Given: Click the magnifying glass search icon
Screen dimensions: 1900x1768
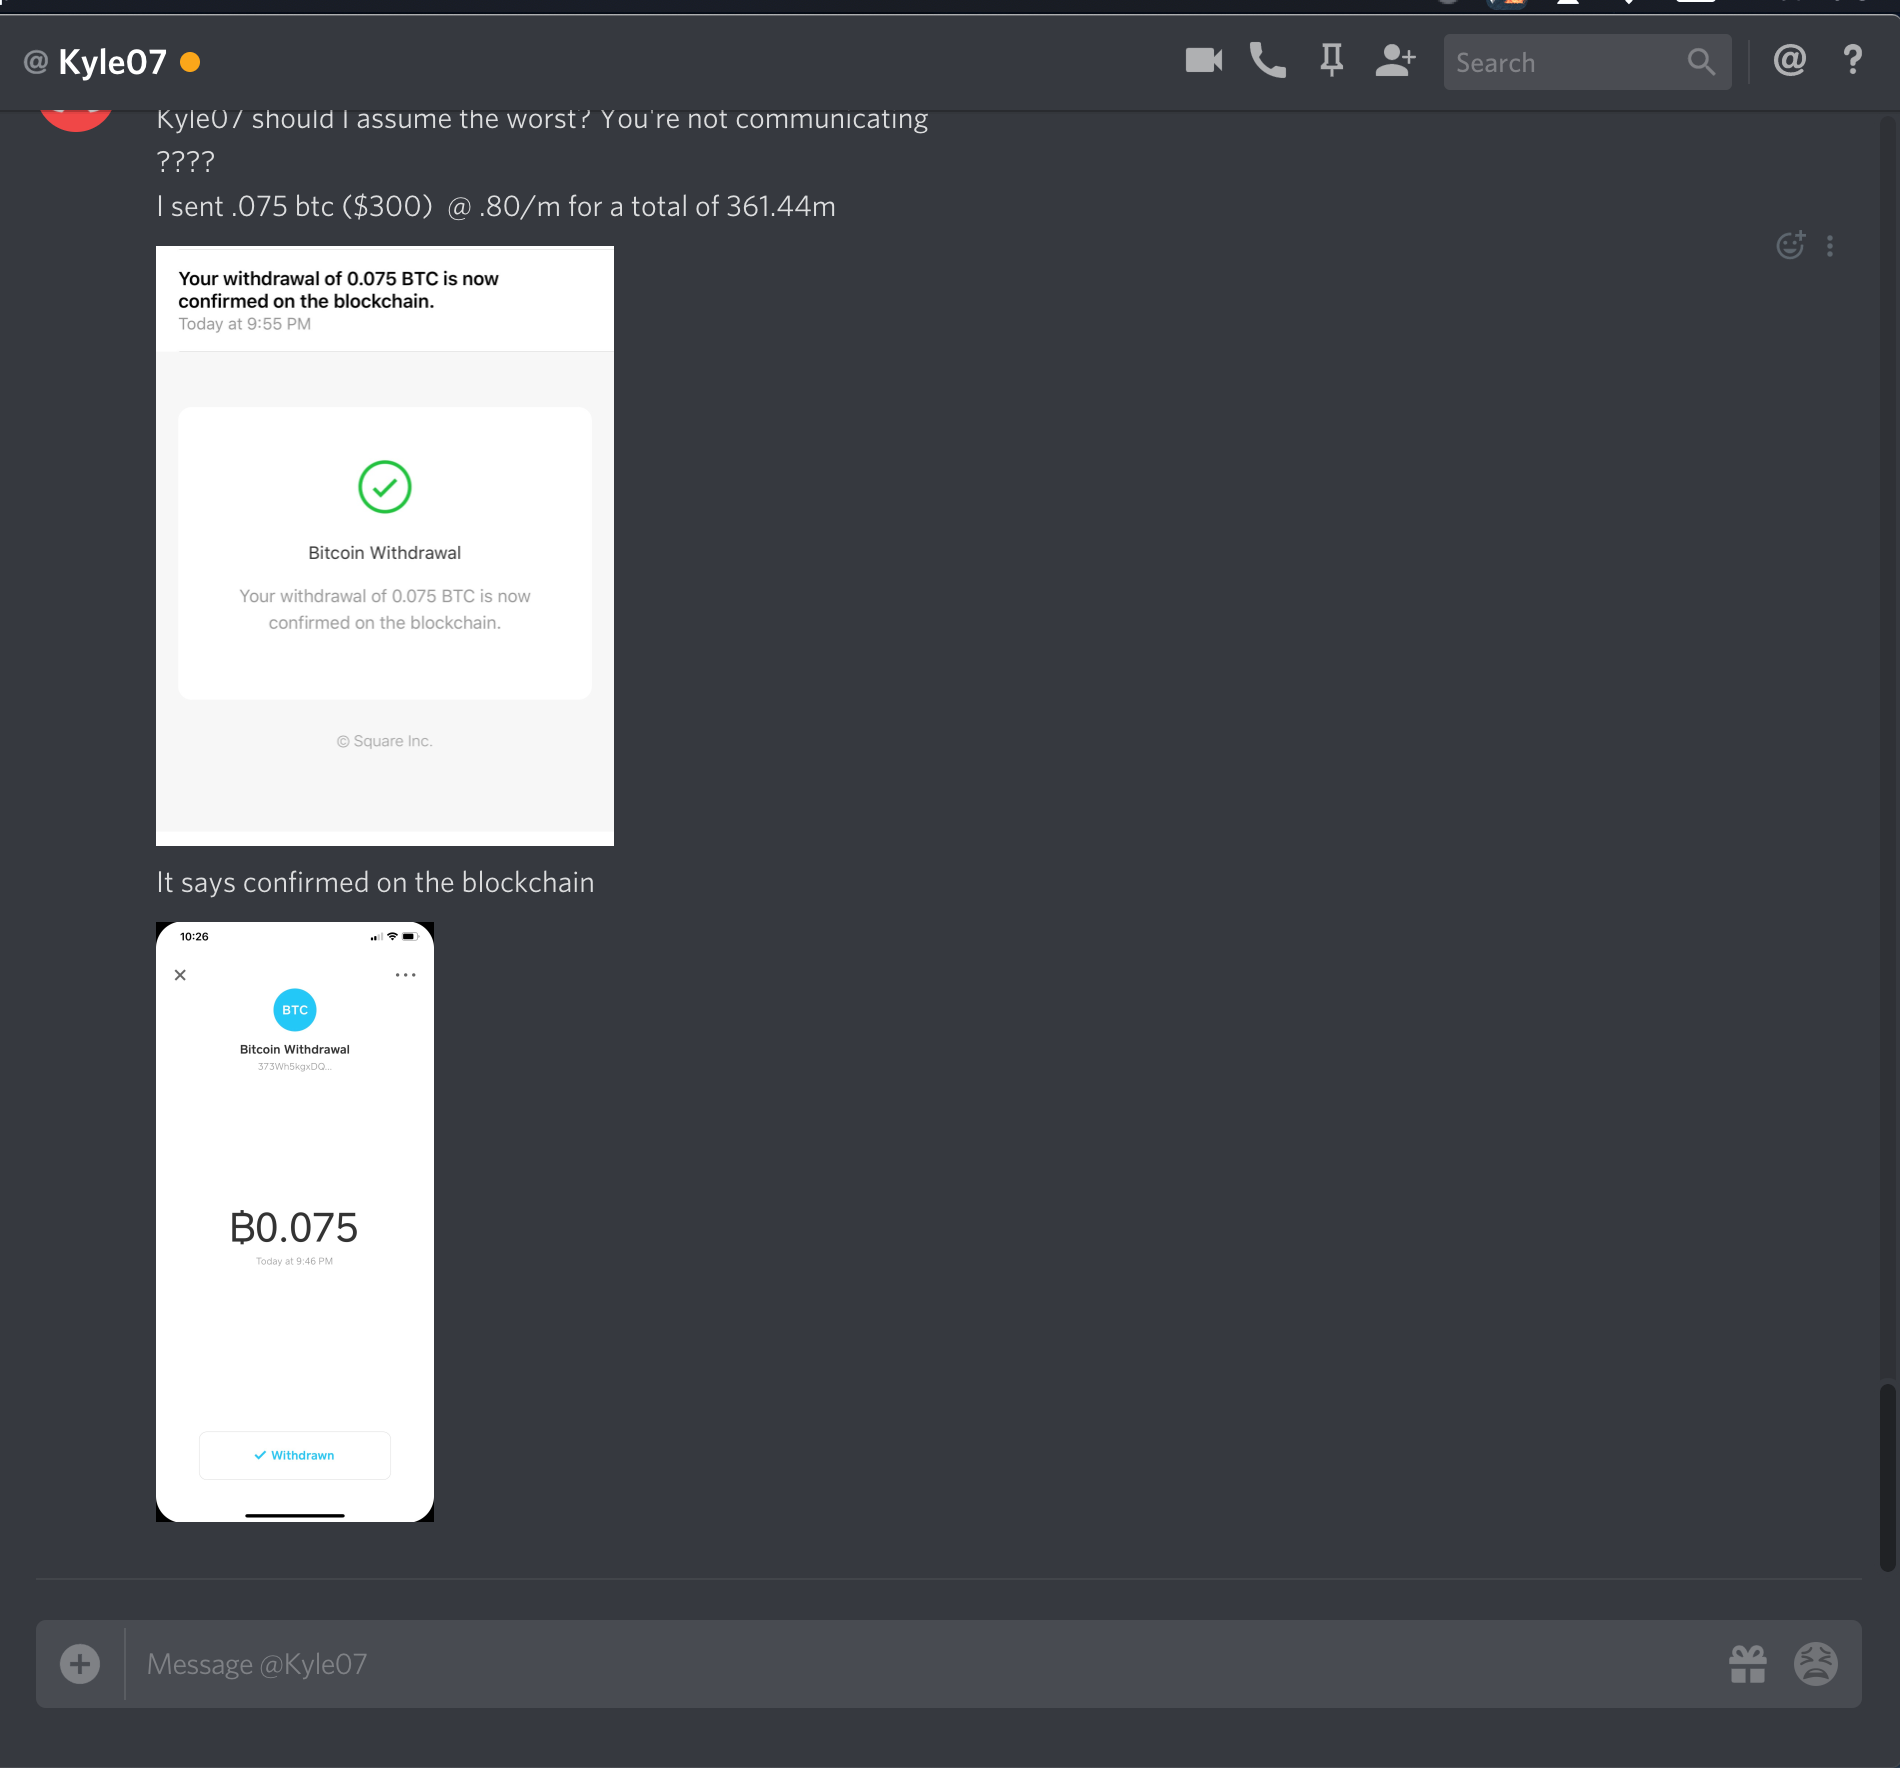Looking at the screenshot, I should pyautogui.click(x=1701, y=62).
